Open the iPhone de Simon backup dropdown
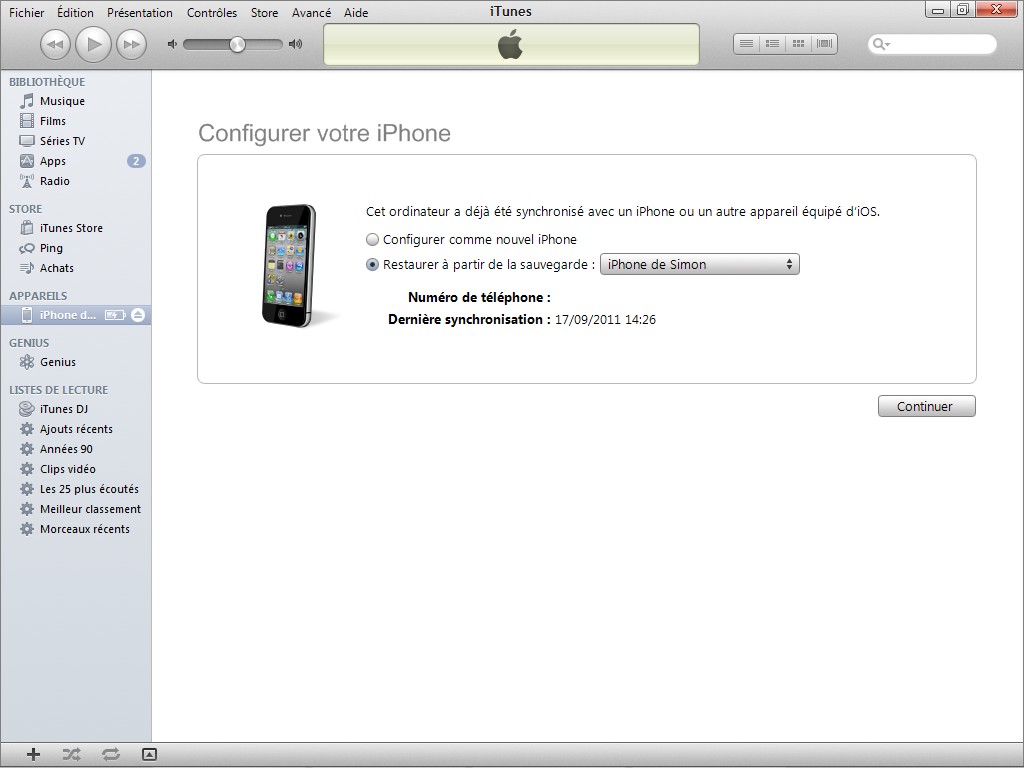The image size is (1024, 768). [699, 265]
